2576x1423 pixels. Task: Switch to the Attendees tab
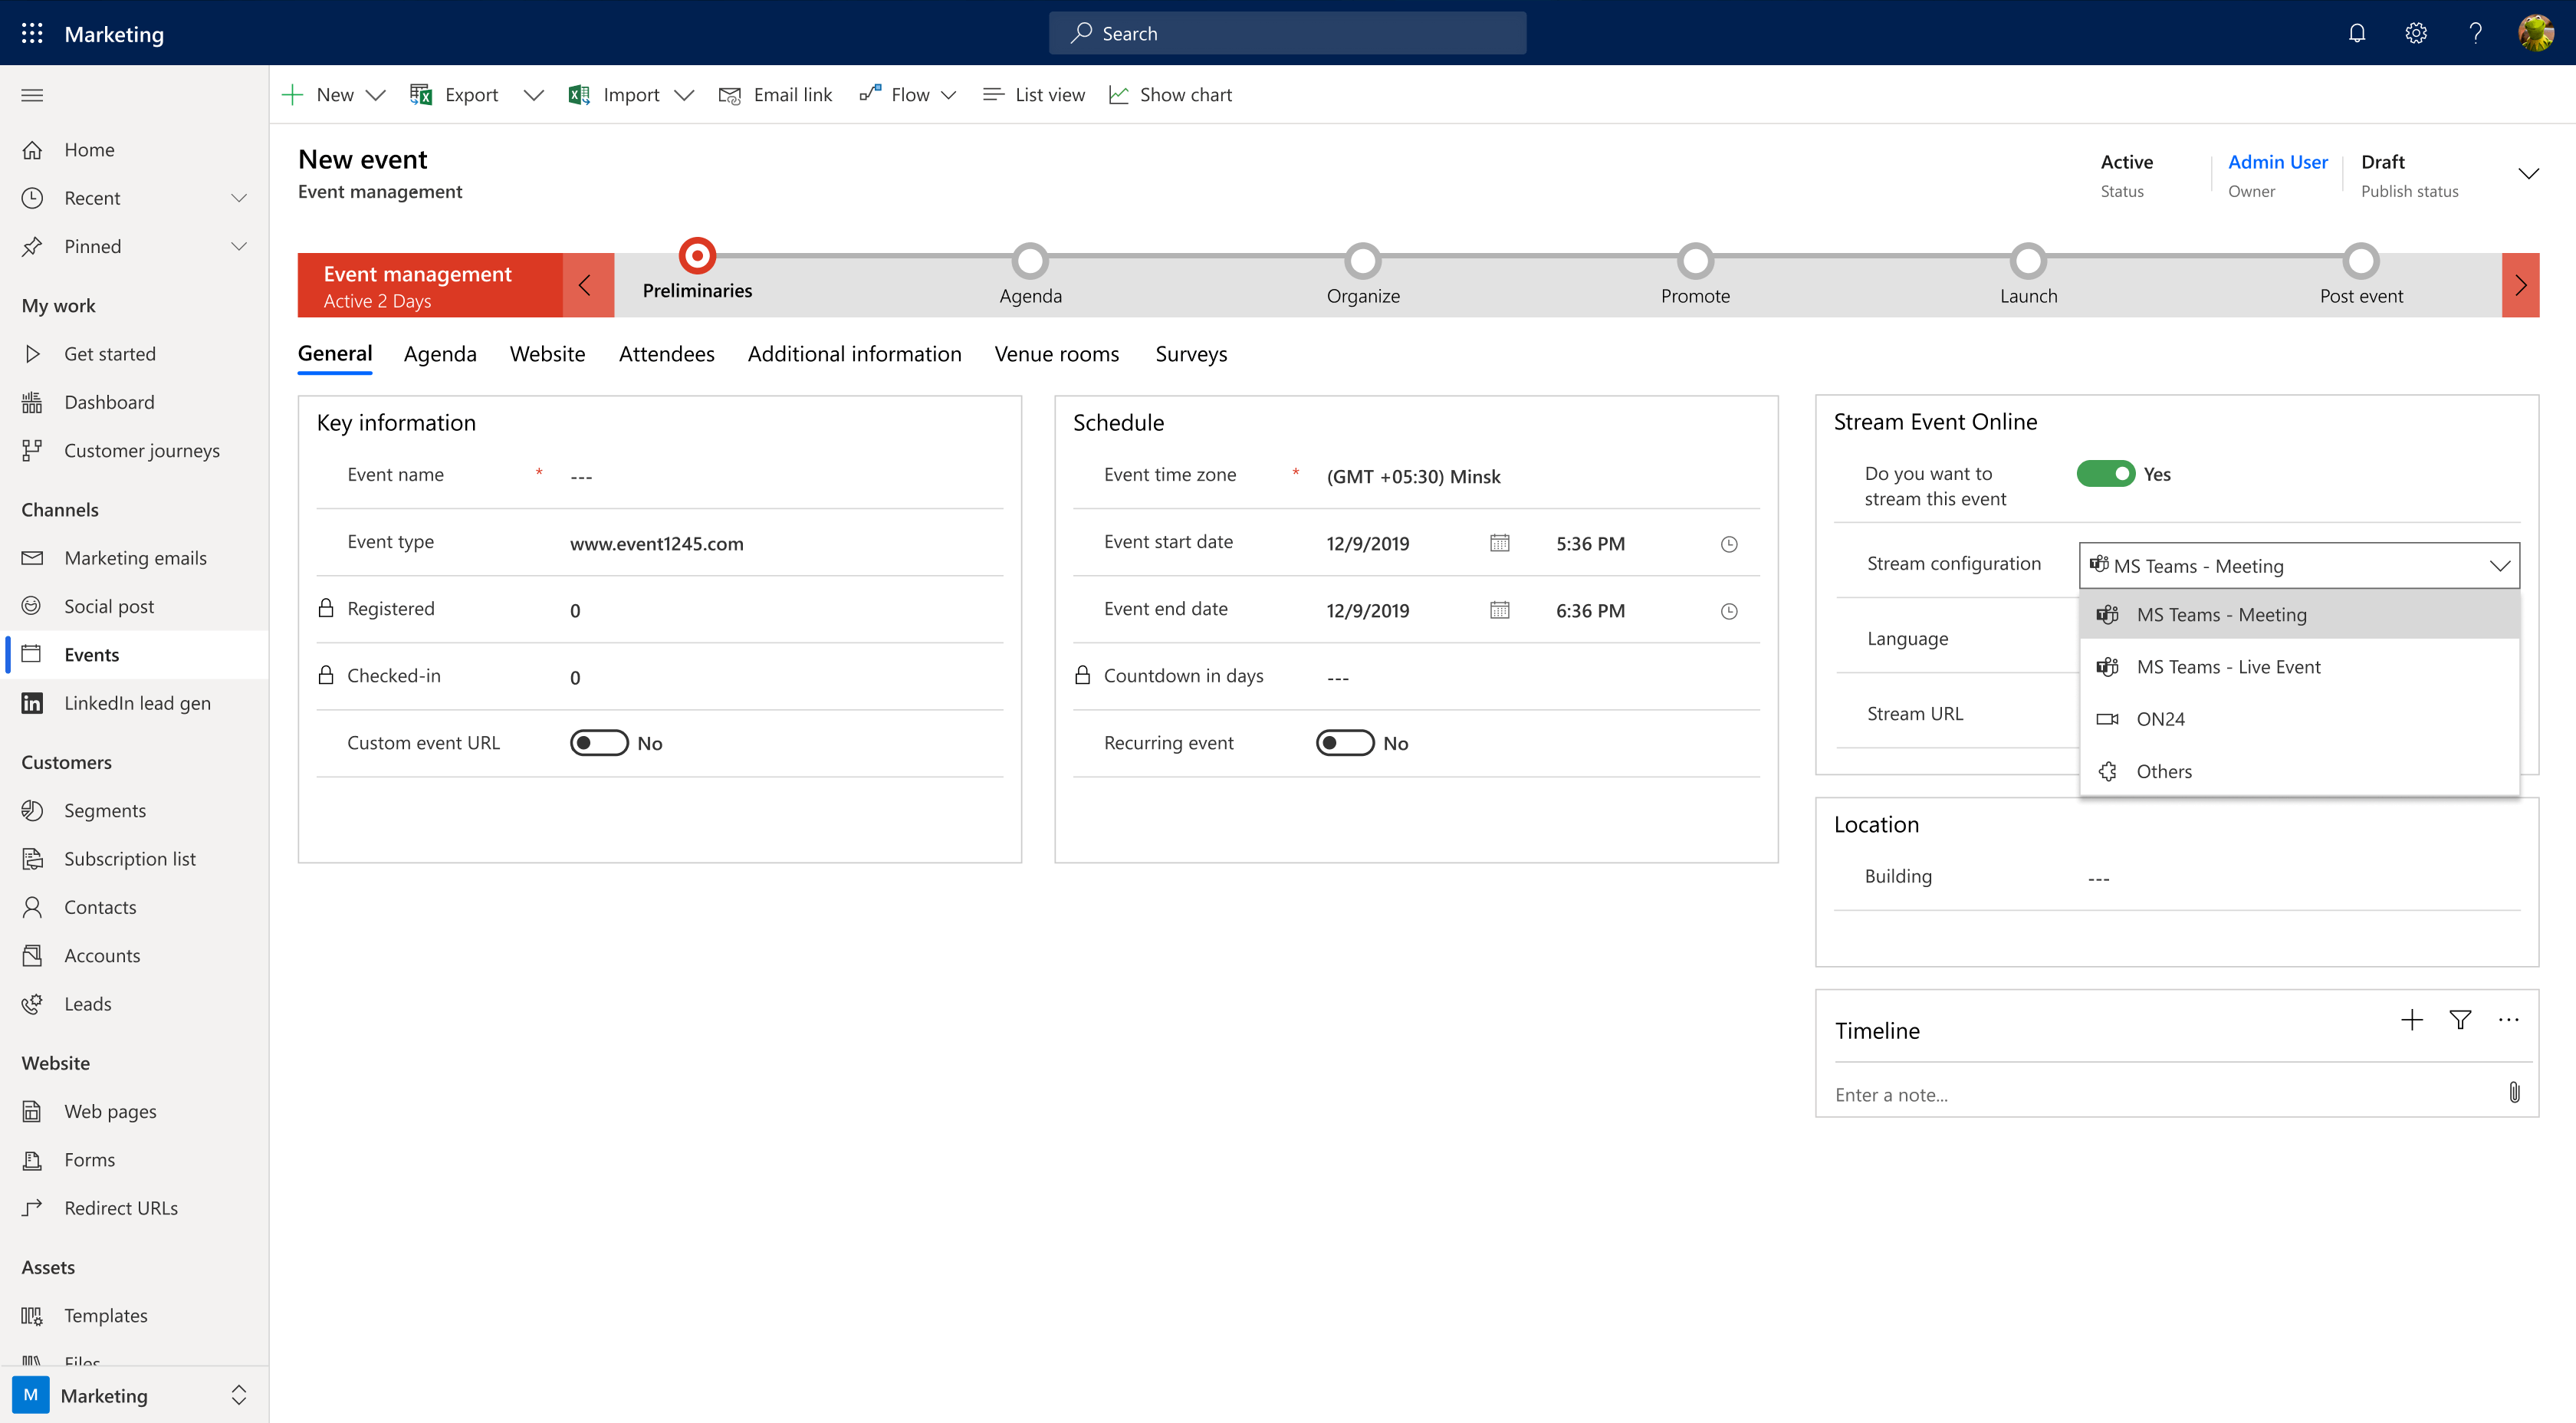pyautogui.click(x=668, y=352)
